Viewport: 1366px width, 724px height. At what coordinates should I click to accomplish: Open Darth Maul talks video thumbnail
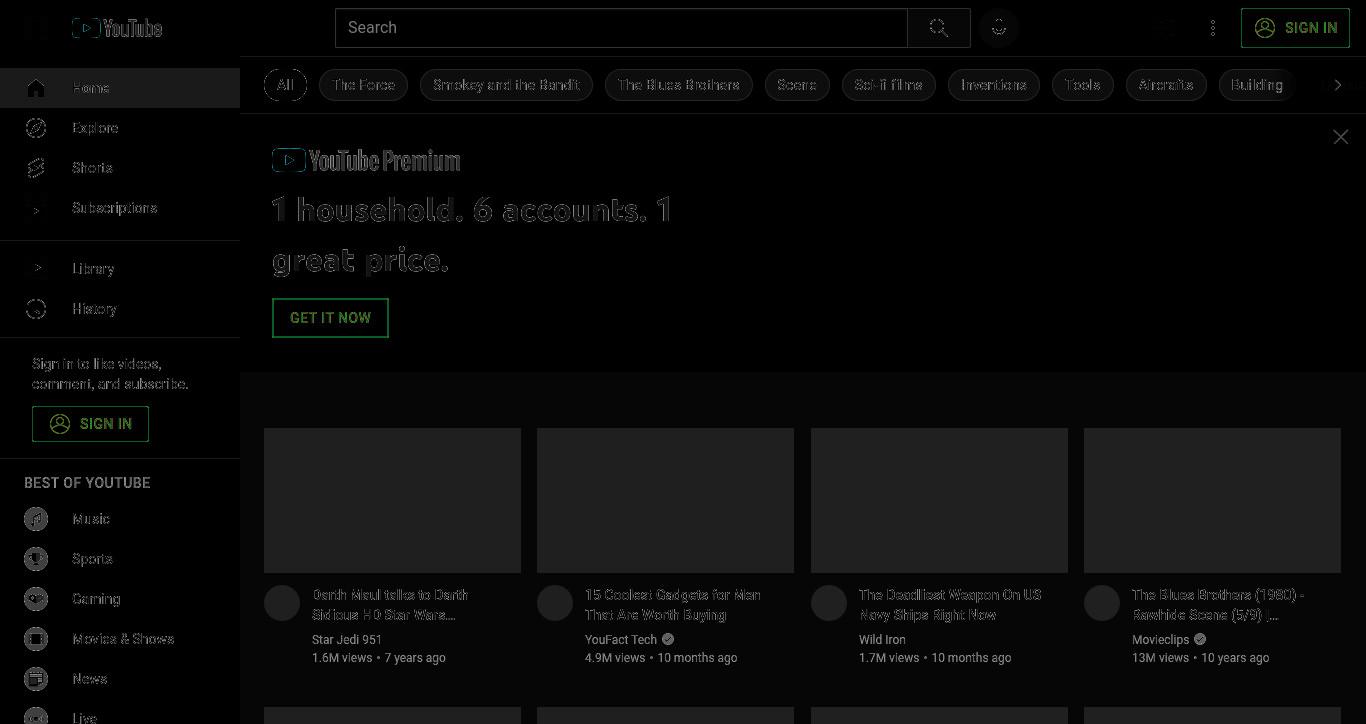392,500
